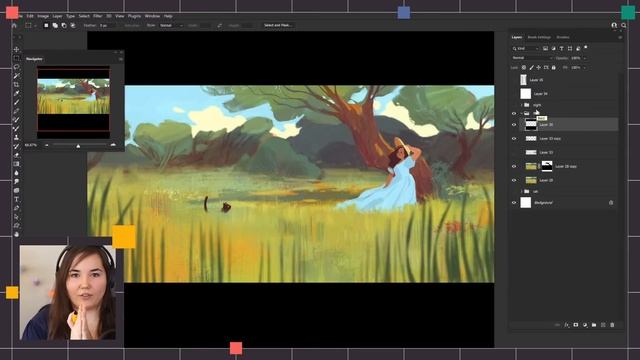This screenshot has height=360, width=640.
Task: Open the Fill slider dropdown arrow
Action: 585,67
